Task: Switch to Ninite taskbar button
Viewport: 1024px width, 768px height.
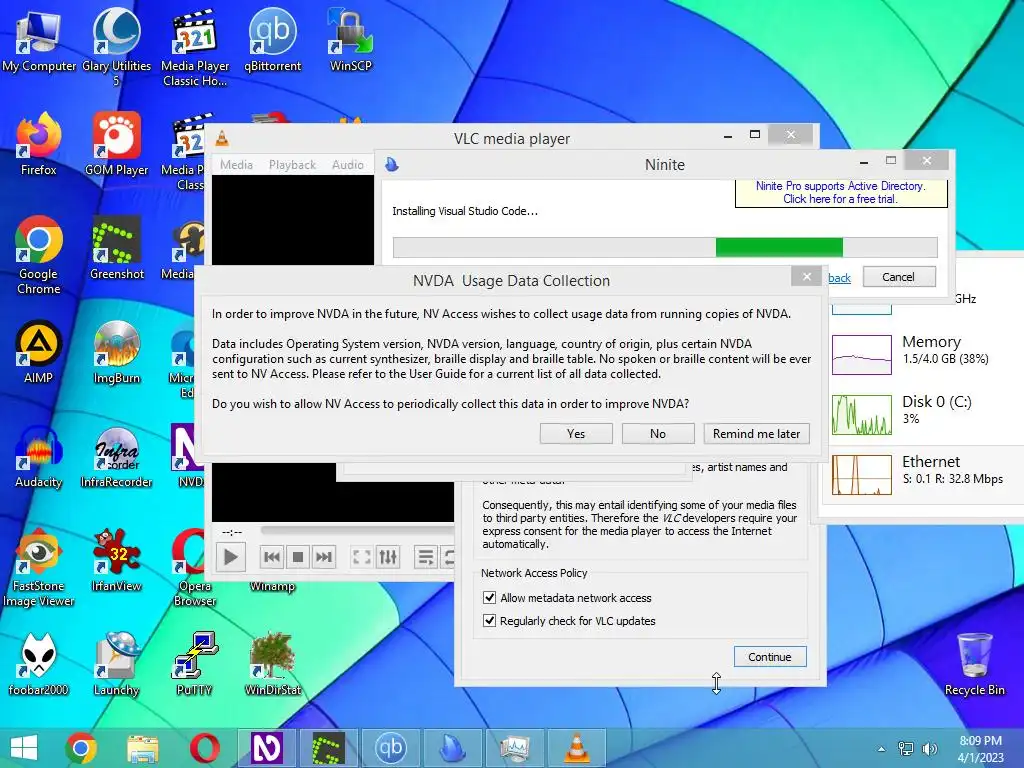Action: (453, 748)
